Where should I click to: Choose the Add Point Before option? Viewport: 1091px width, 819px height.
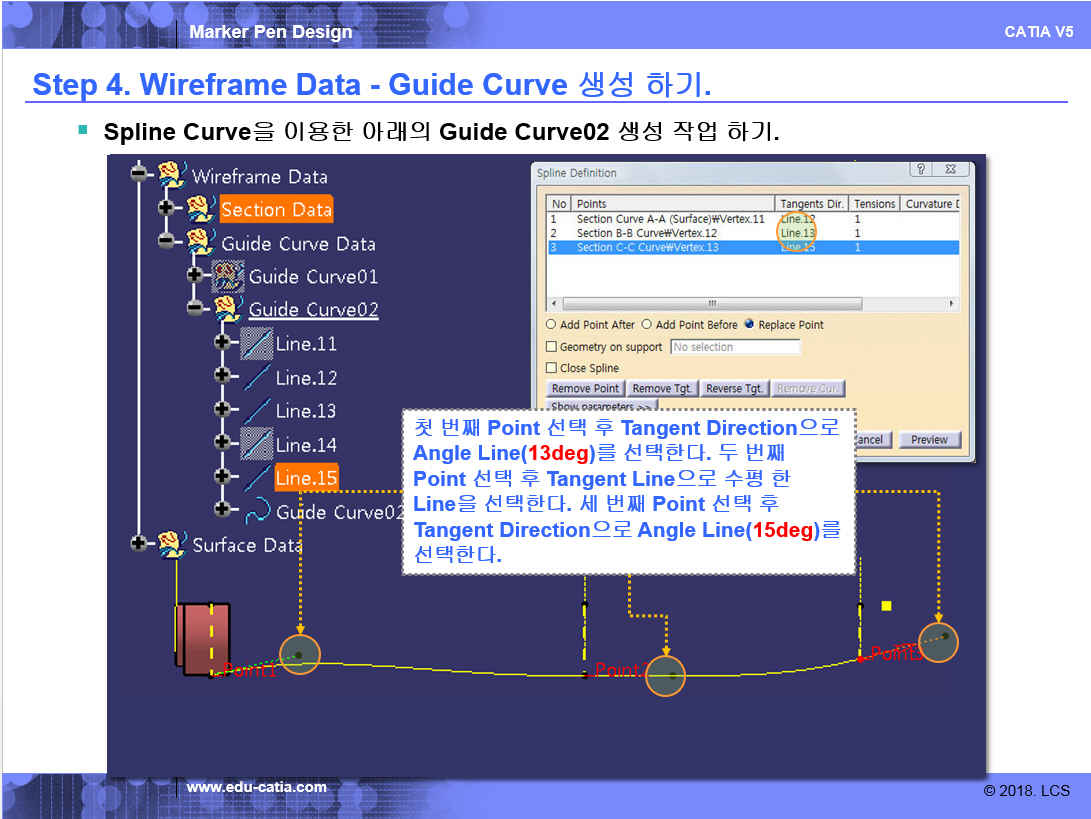(646, 325)
